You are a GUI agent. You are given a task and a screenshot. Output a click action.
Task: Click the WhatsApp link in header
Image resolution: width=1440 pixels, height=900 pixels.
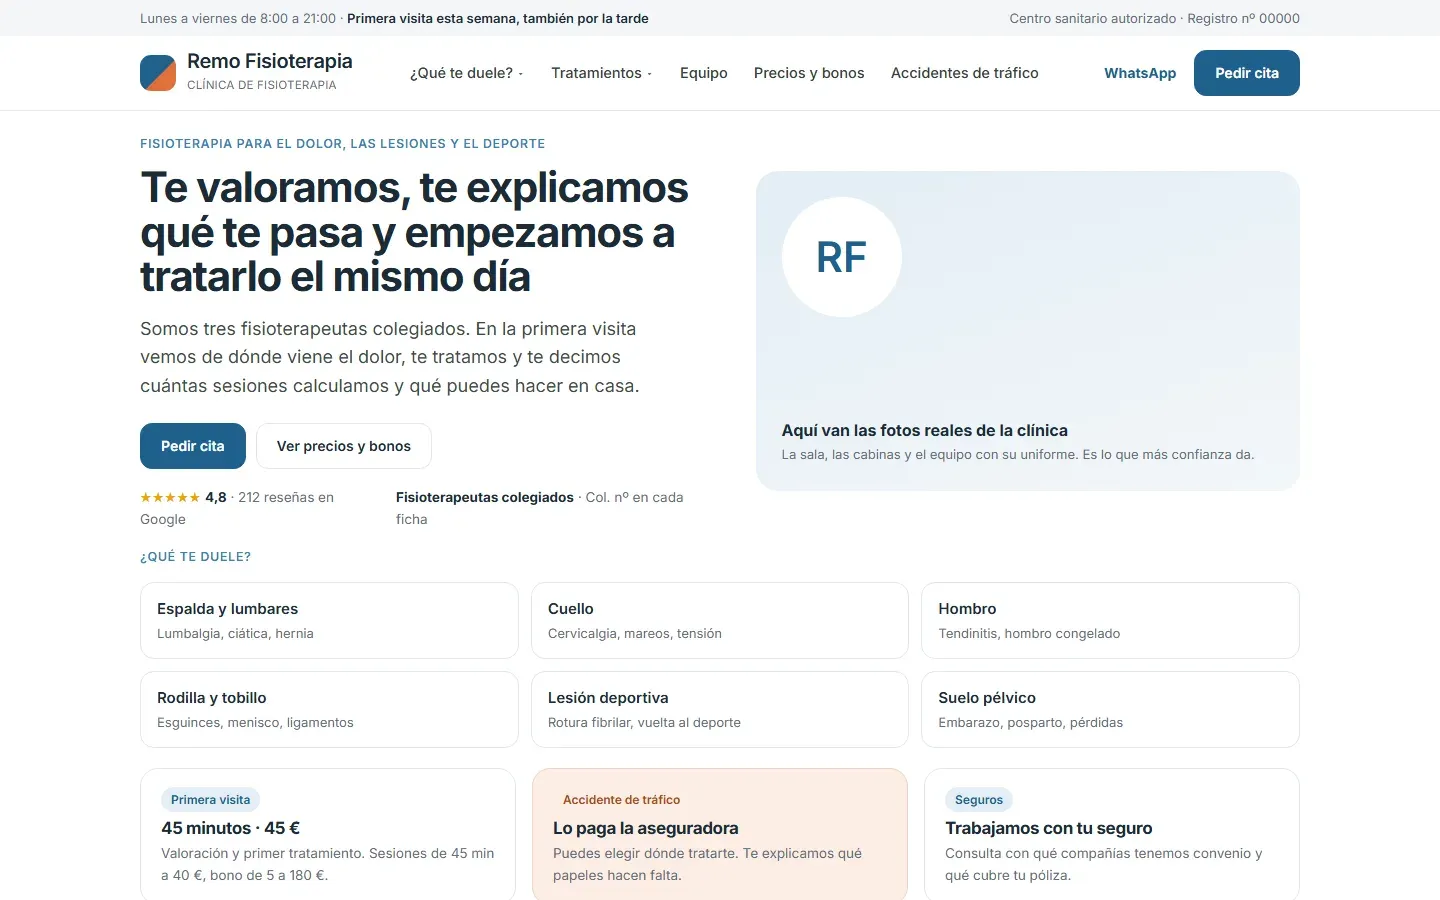[x=1140, y=73]
